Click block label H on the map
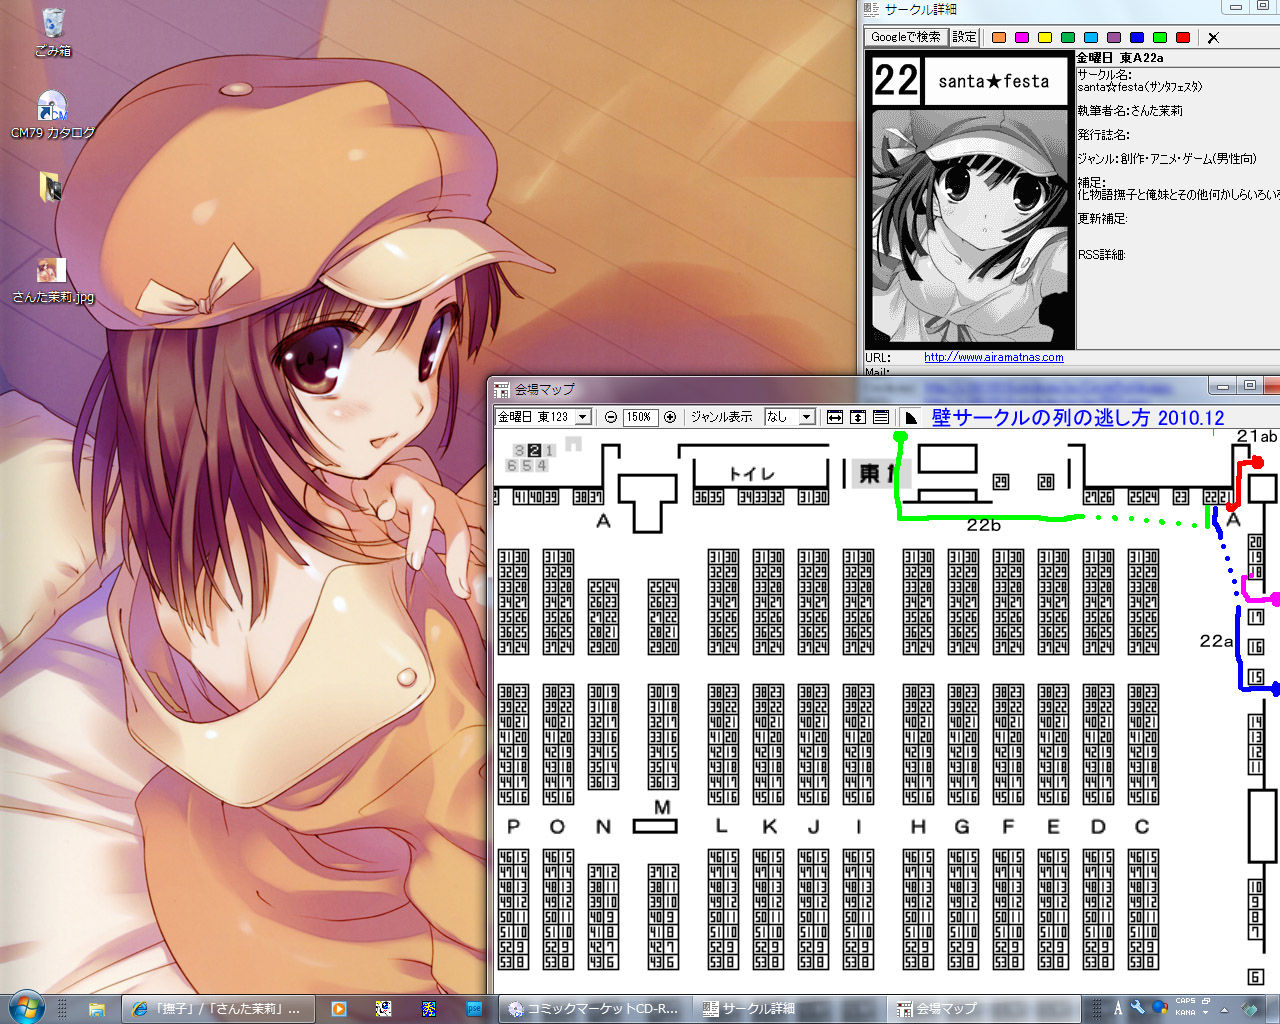 pyautogui.click(x=918, y=827)
